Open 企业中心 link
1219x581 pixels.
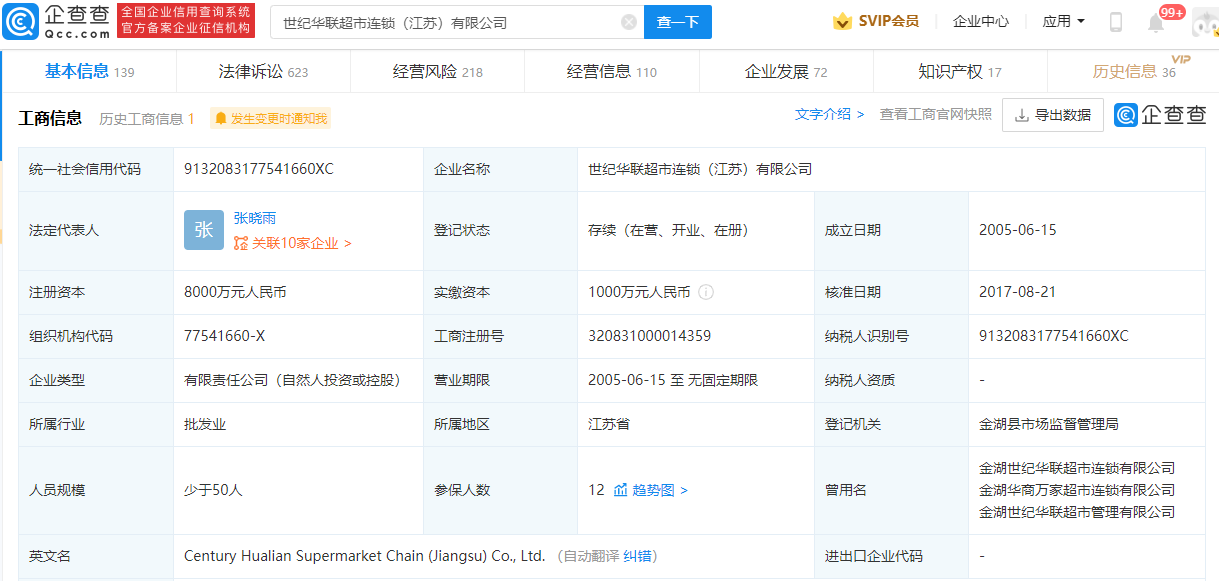pos(981,21)
